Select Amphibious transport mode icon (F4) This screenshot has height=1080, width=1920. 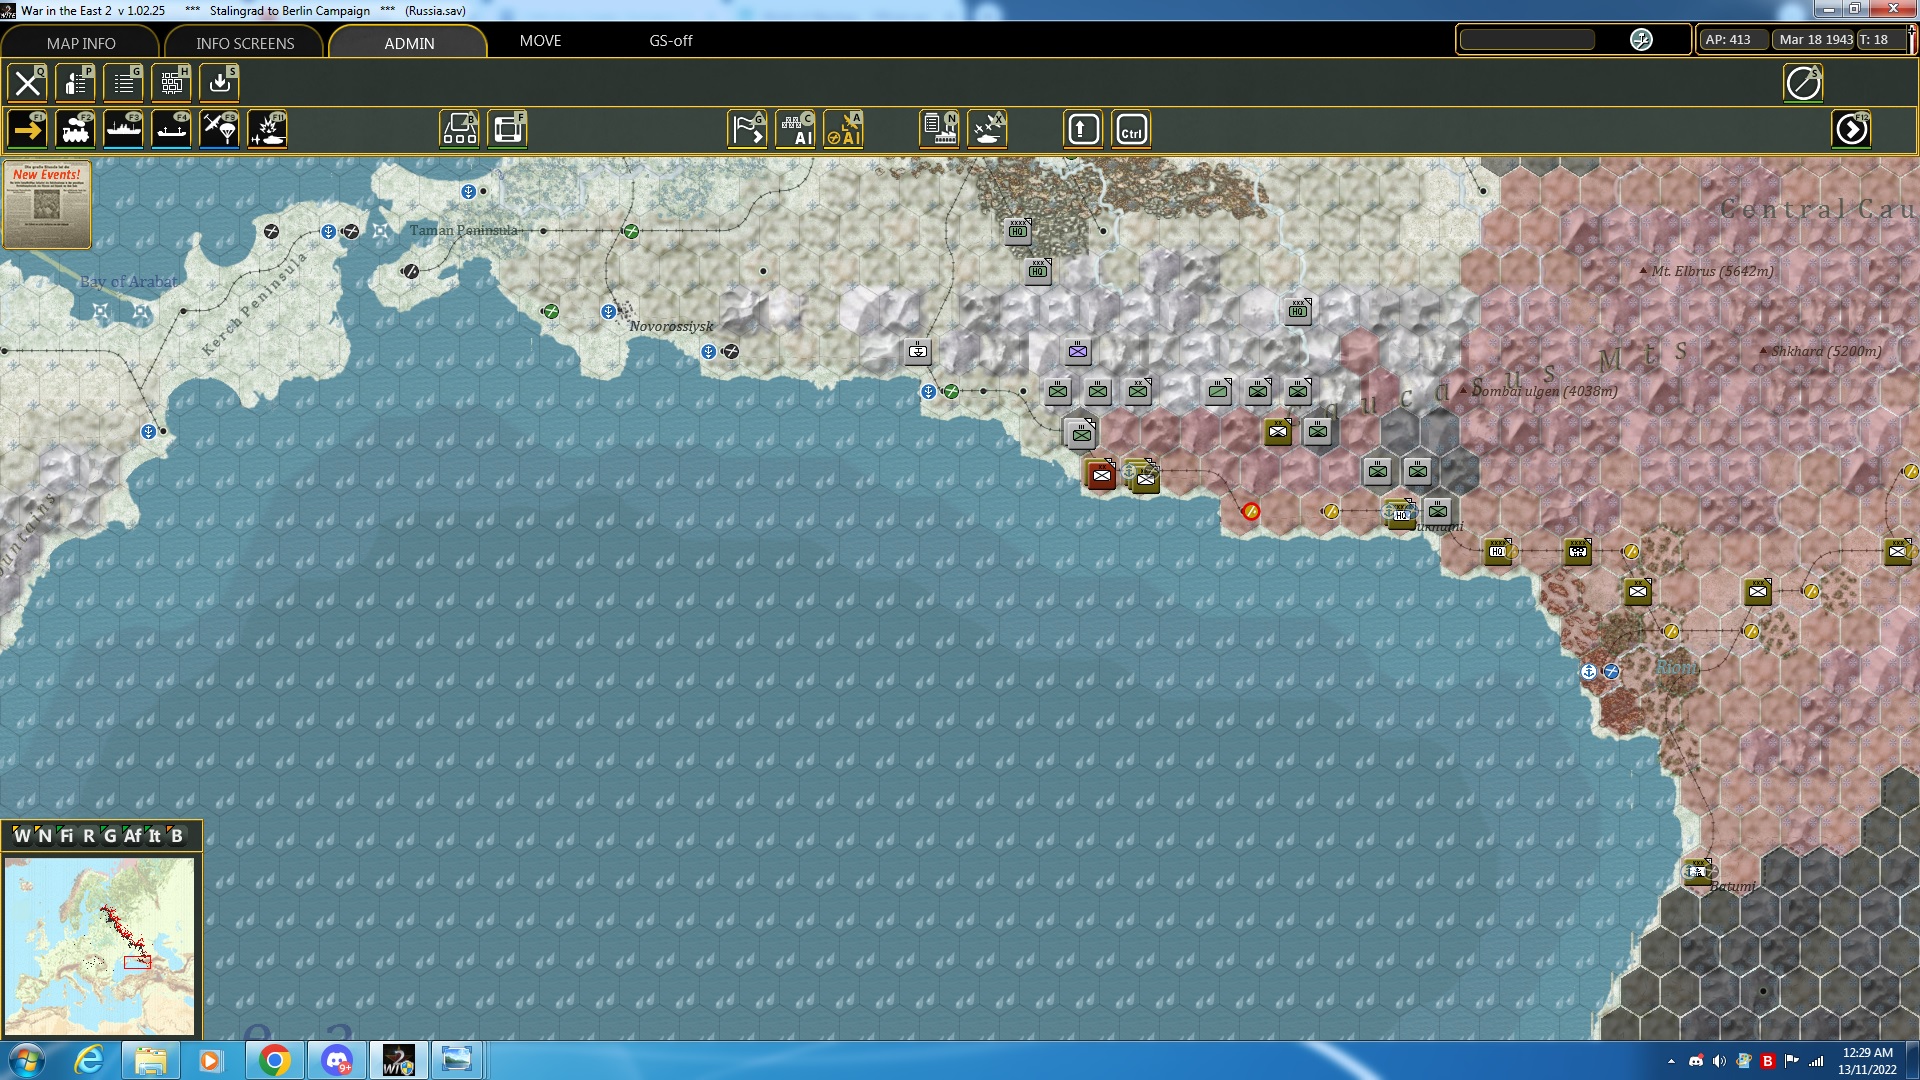(171, 130)
